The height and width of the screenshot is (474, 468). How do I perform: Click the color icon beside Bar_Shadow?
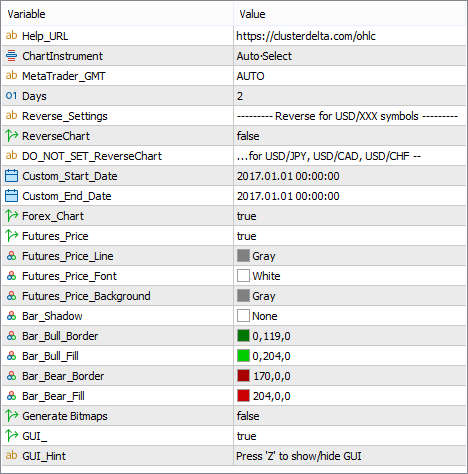11,316
